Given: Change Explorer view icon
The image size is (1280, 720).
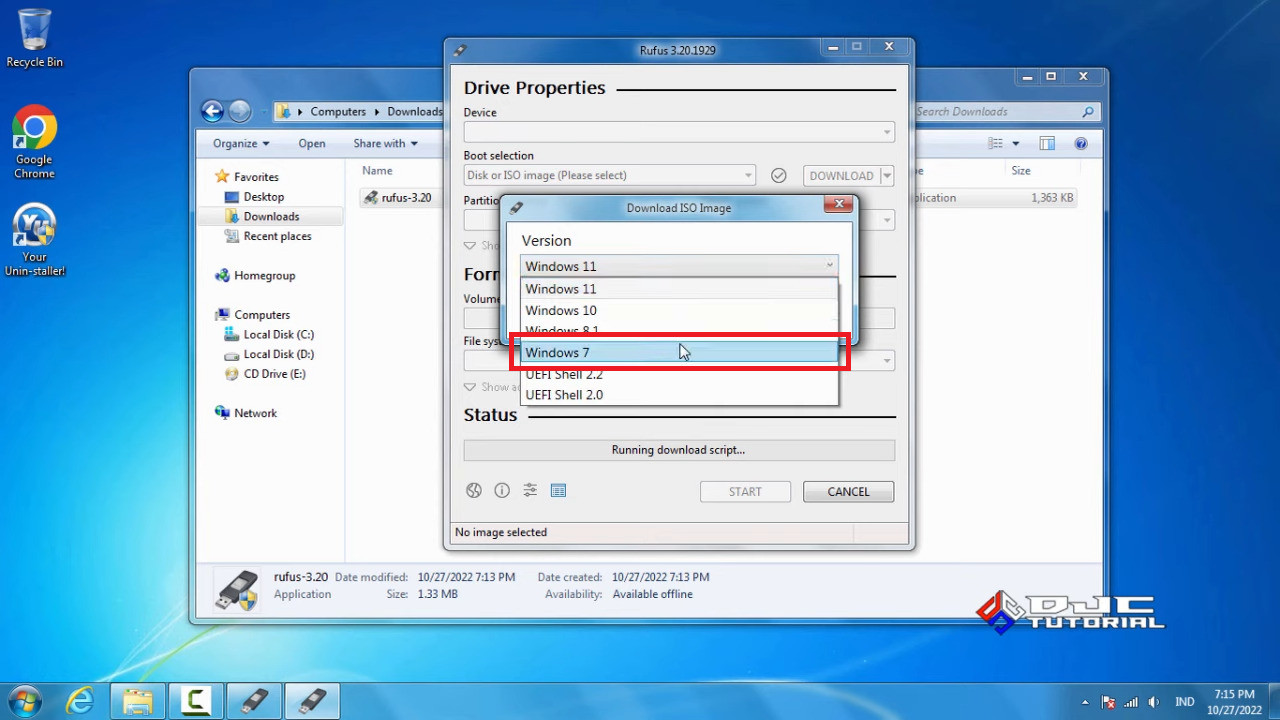Looking at the screenshot, I should point(995,143).
